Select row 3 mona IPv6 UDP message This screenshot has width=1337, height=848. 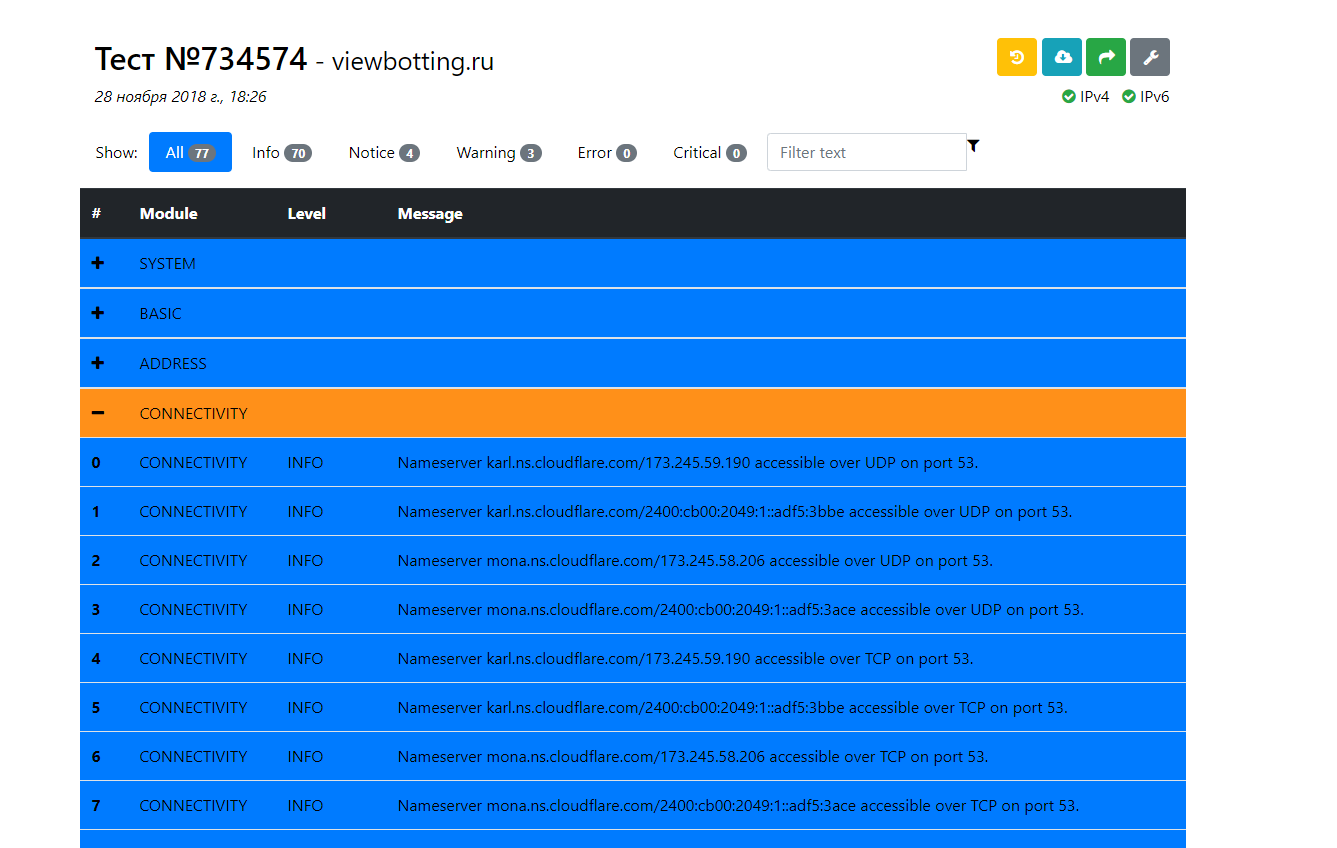click(740, 610)
